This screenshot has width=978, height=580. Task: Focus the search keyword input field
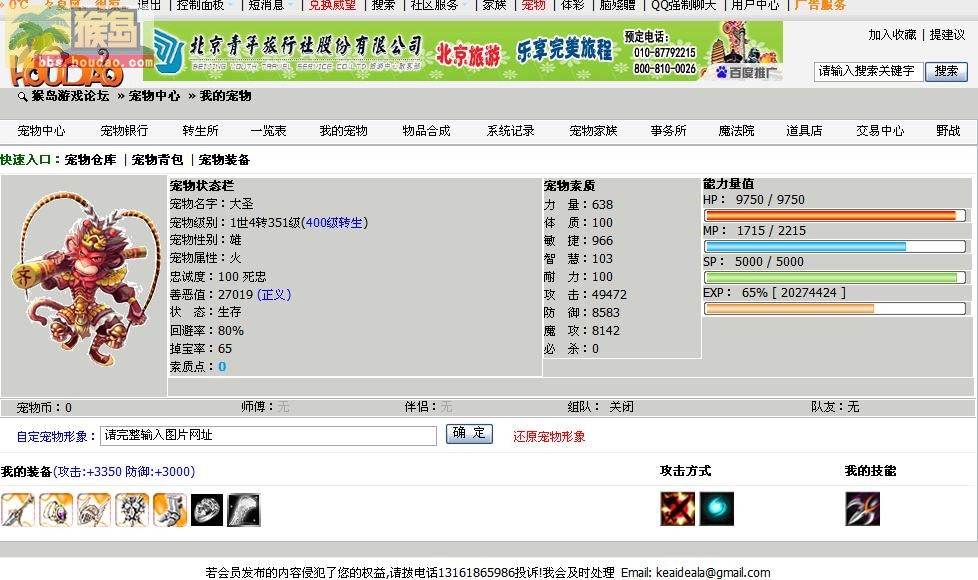point(868,72)
